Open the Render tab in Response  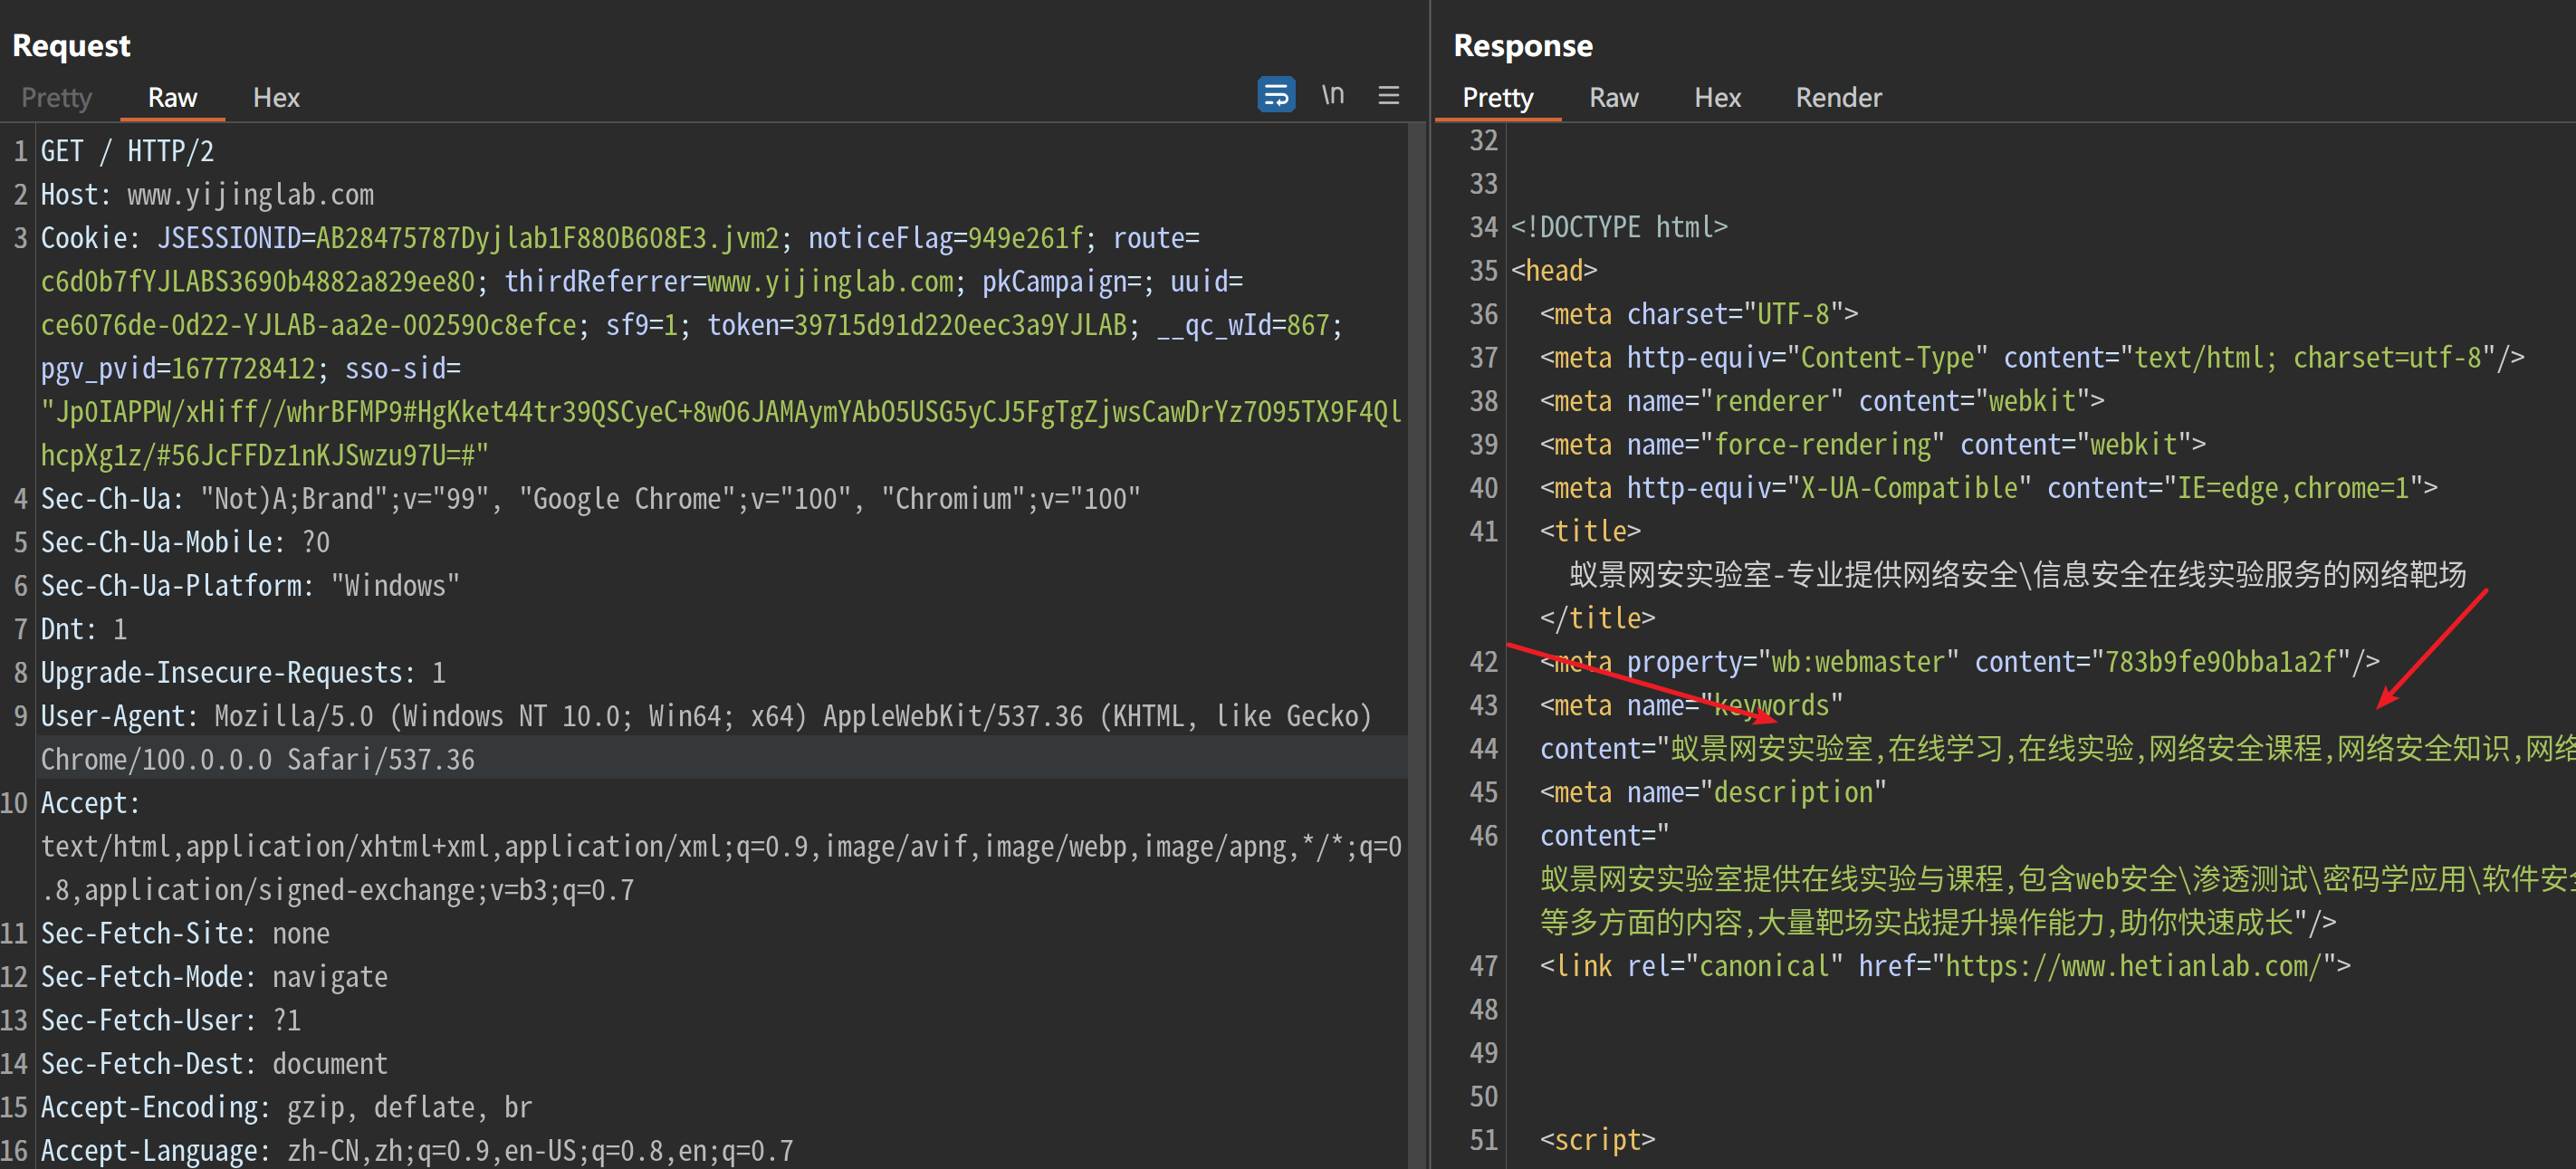tap(1838, 98)
